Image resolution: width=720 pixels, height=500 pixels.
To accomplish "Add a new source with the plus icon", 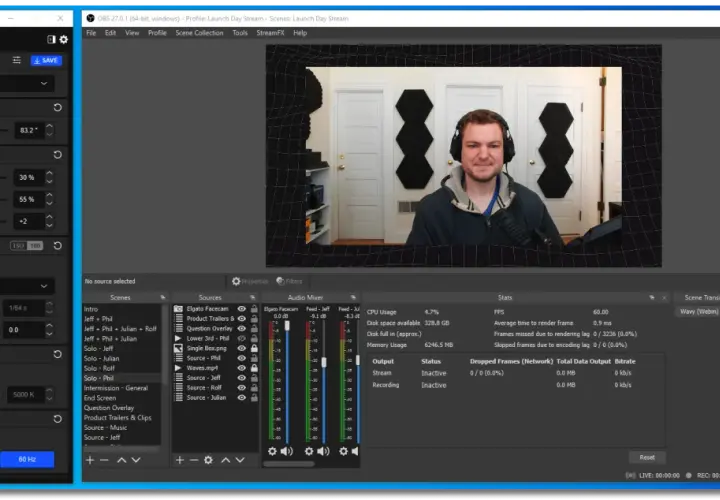I will point(180,460).
